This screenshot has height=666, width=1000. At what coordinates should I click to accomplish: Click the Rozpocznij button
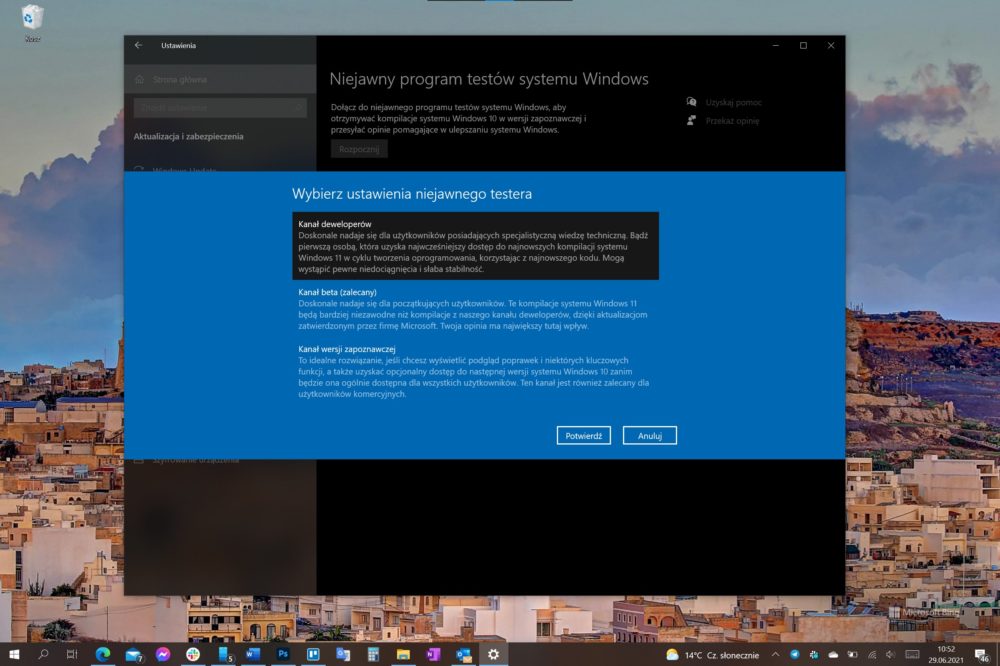coord(359,149)
